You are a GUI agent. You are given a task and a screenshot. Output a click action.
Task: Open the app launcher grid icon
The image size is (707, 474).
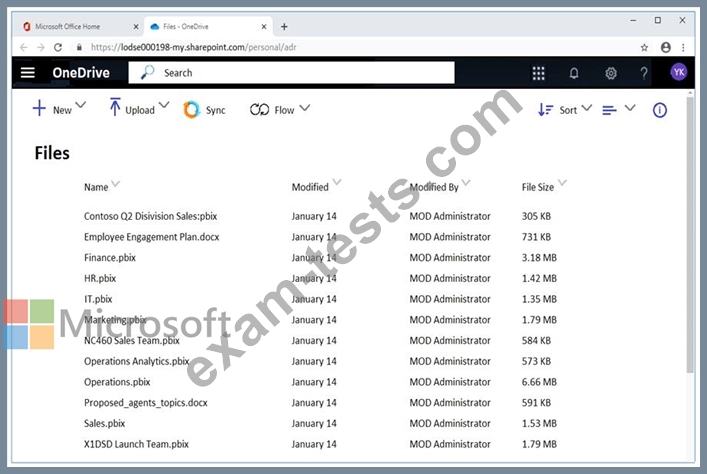pos(538,73)
